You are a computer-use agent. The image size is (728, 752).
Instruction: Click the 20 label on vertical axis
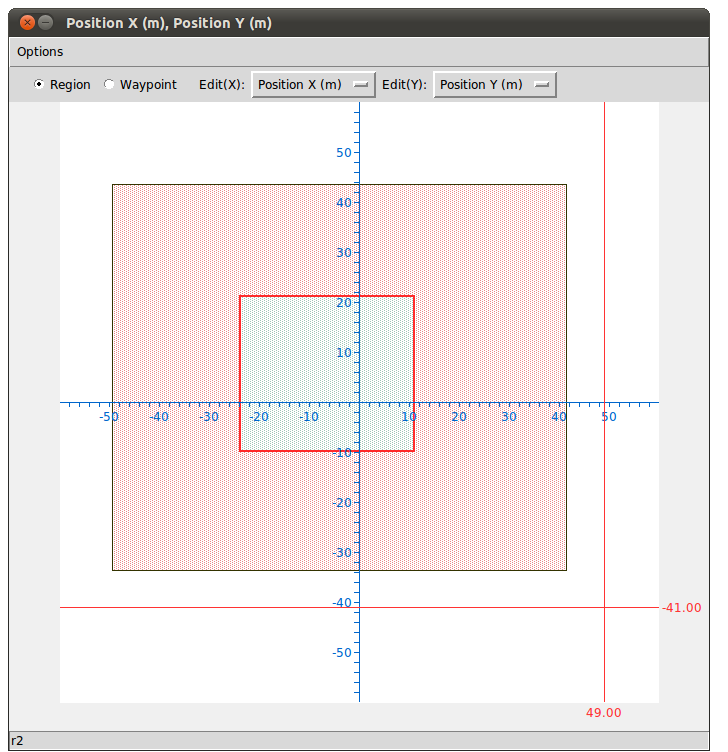pyautogui.click(x=344, y=303)
